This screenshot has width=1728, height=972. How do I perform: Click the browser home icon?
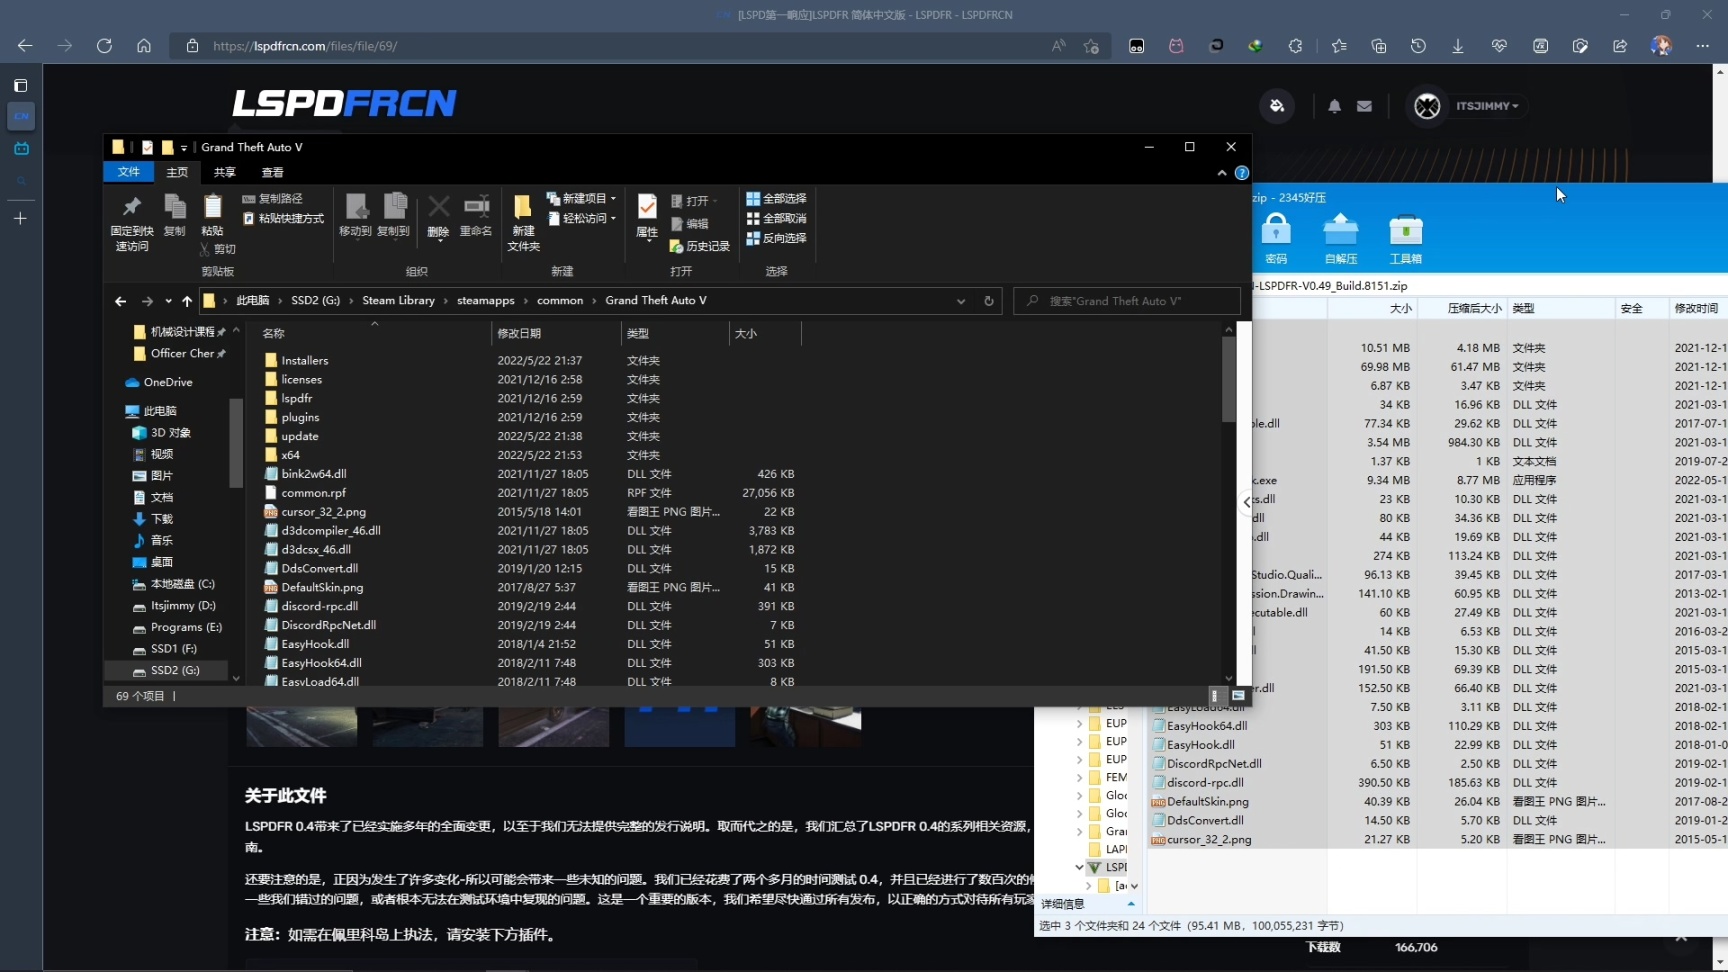144,46
